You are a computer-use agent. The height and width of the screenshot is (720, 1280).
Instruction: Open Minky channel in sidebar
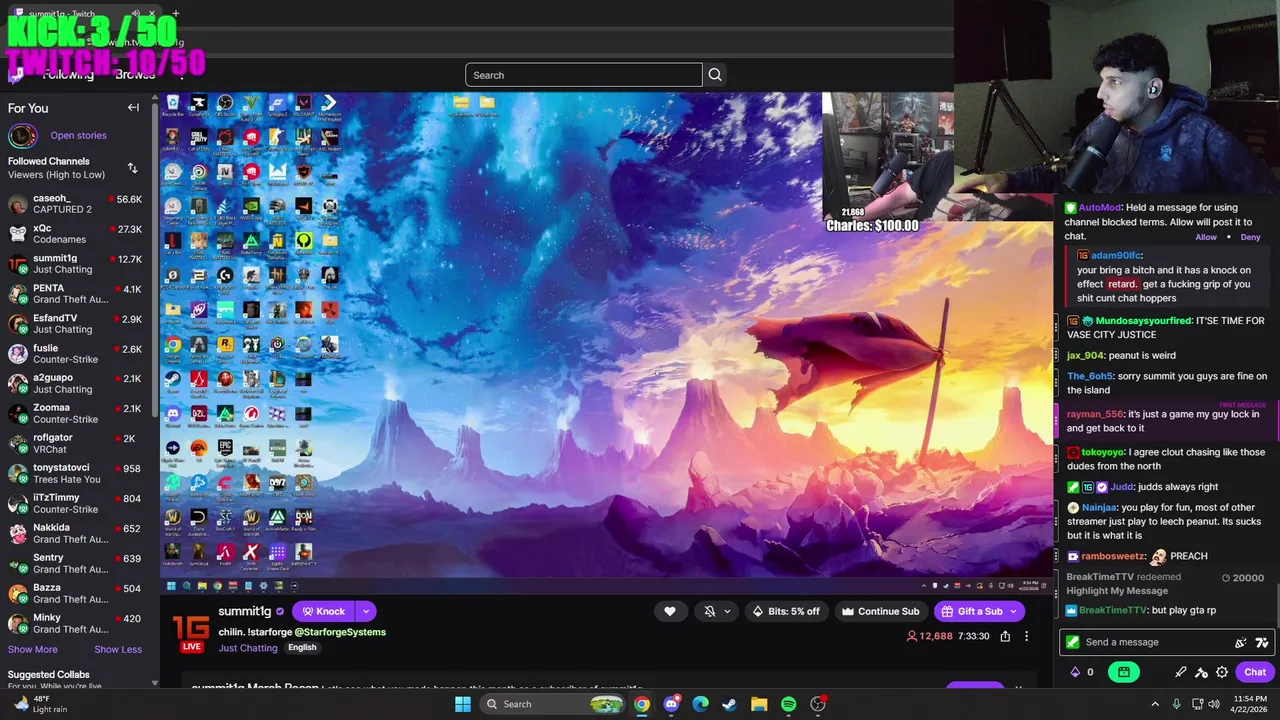pyautogui.click(x=77, y=623)
